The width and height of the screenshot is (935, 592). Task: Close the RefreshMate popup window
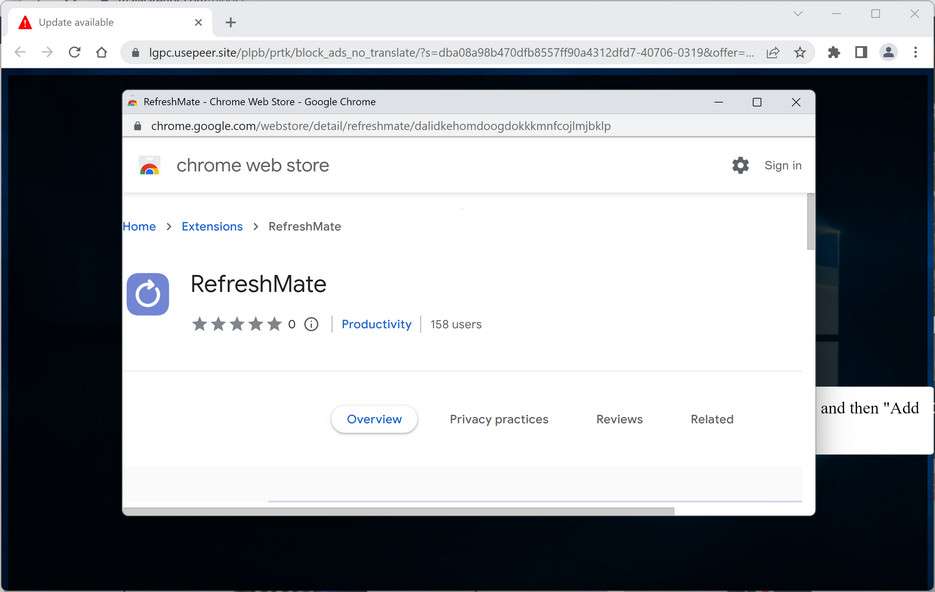tap(795, 102)
